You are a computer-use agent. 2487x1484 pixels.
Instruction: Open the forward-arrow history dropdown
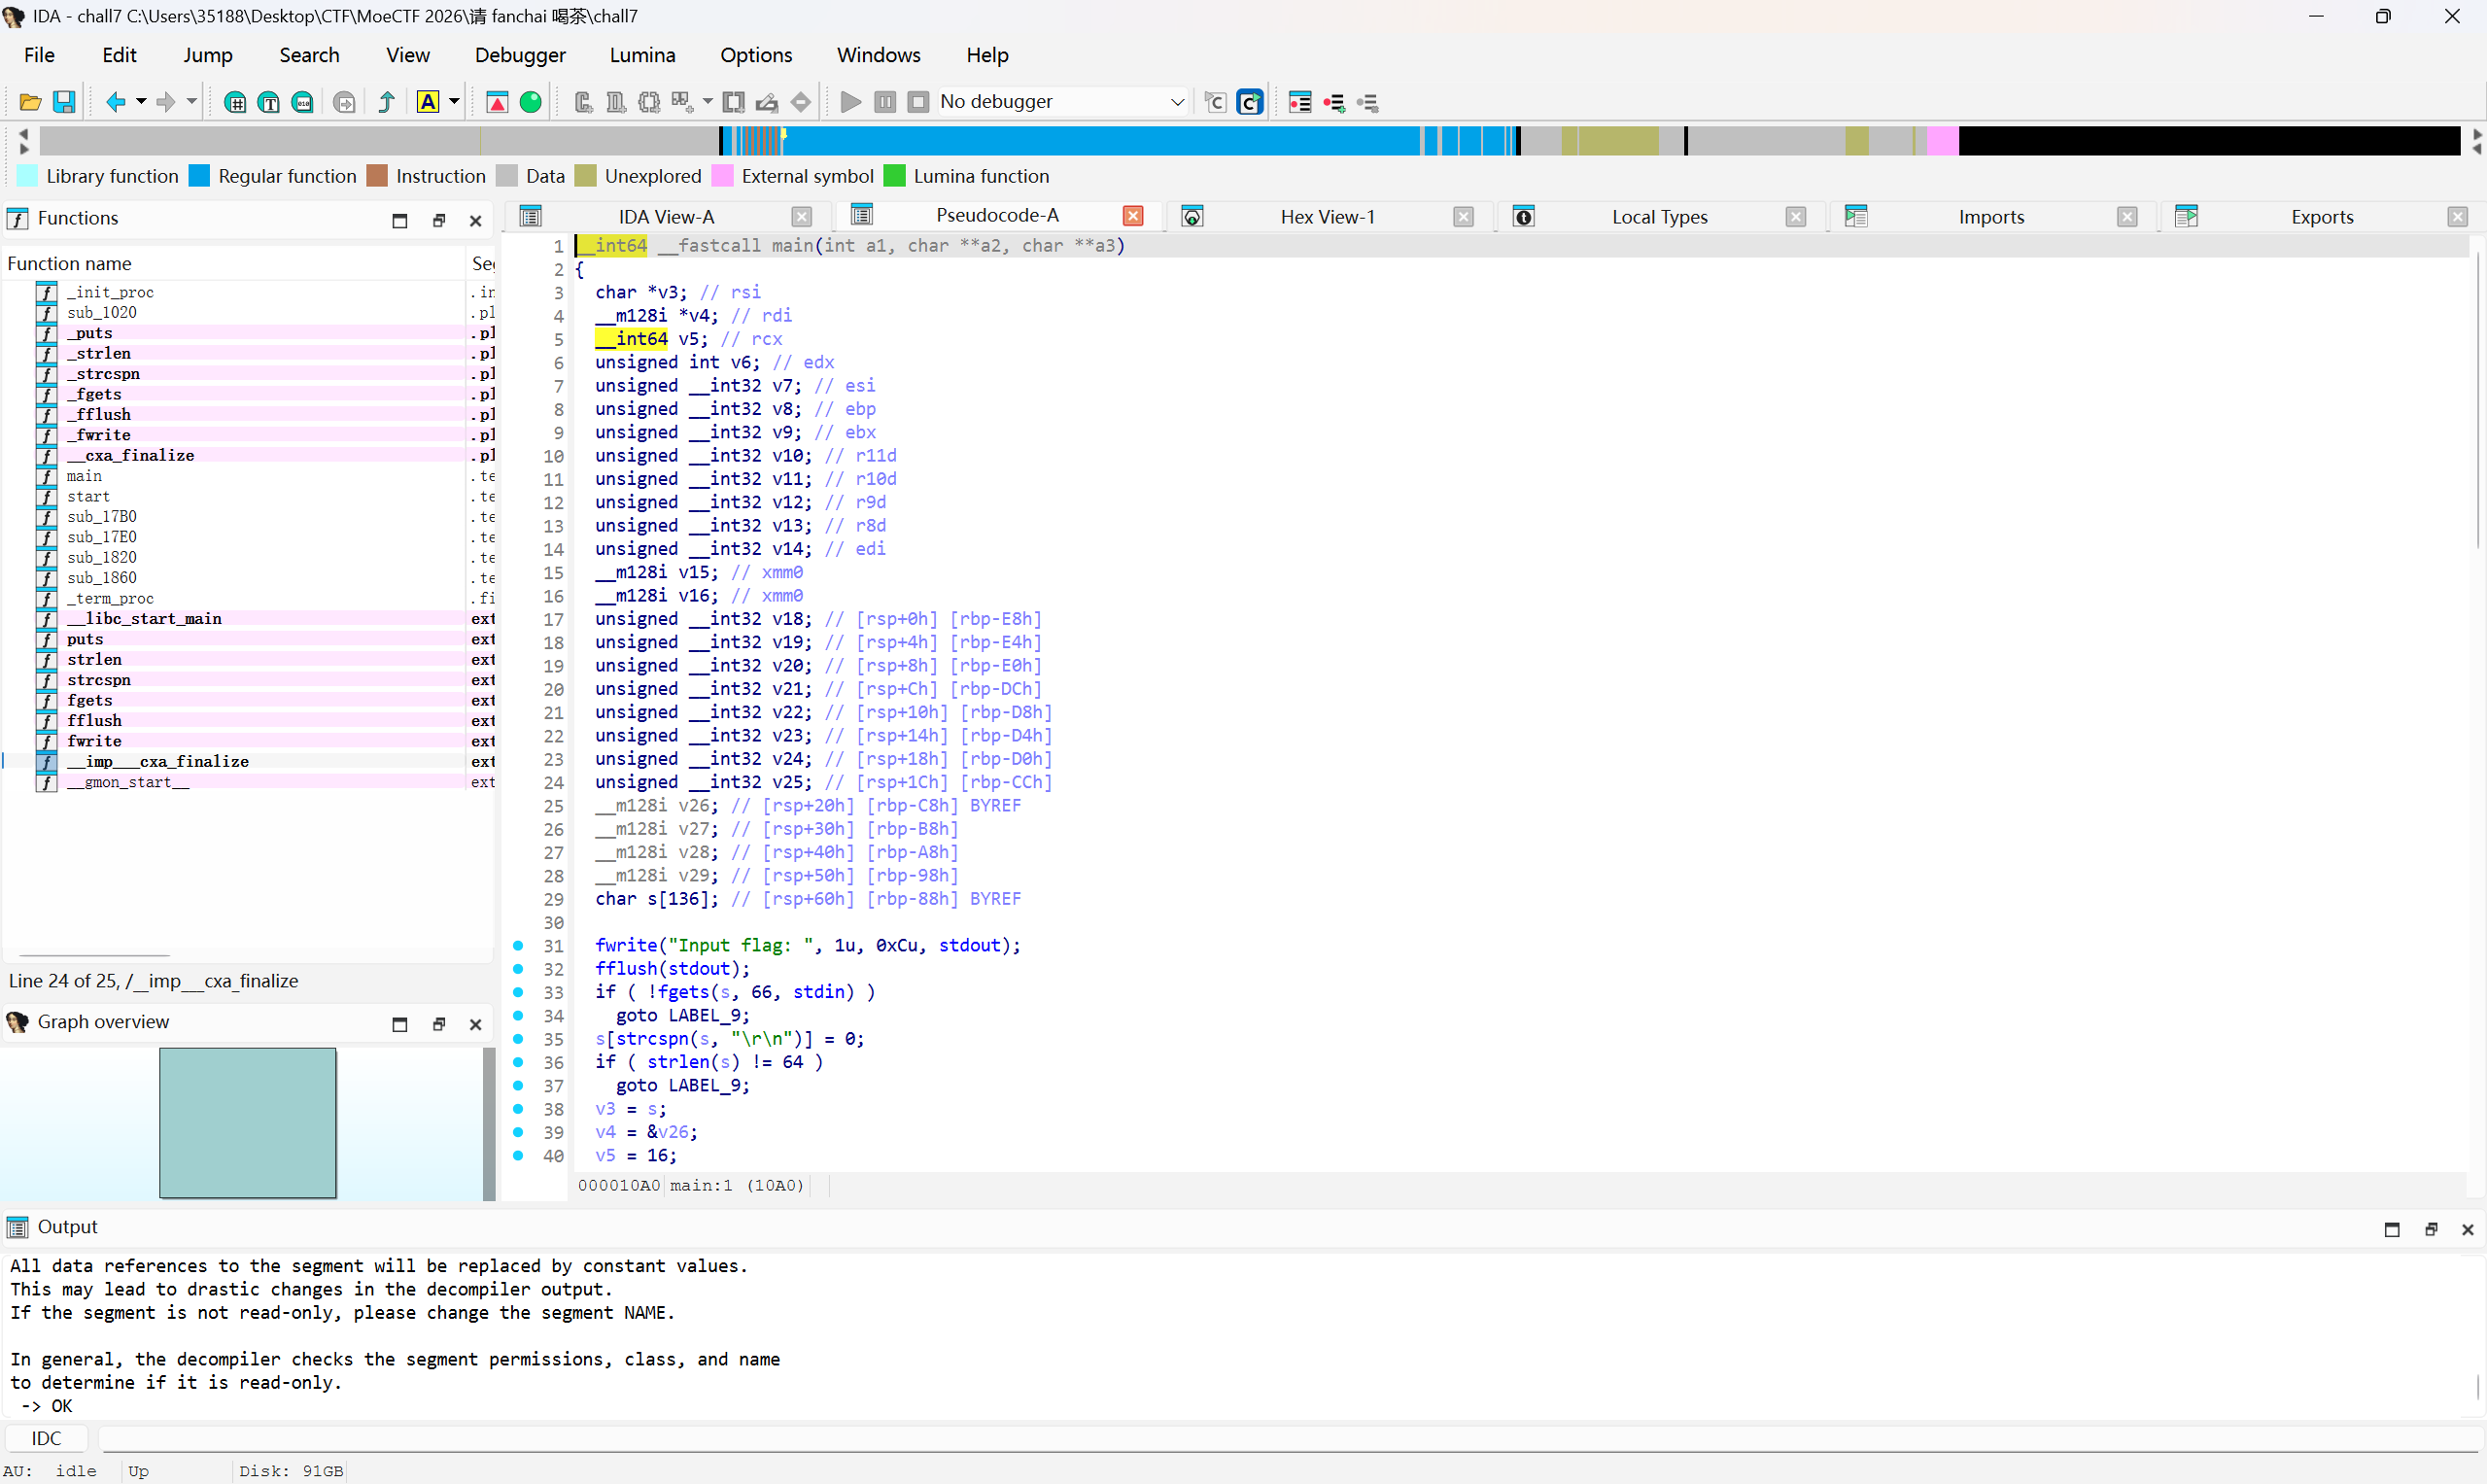pos(191,102)
